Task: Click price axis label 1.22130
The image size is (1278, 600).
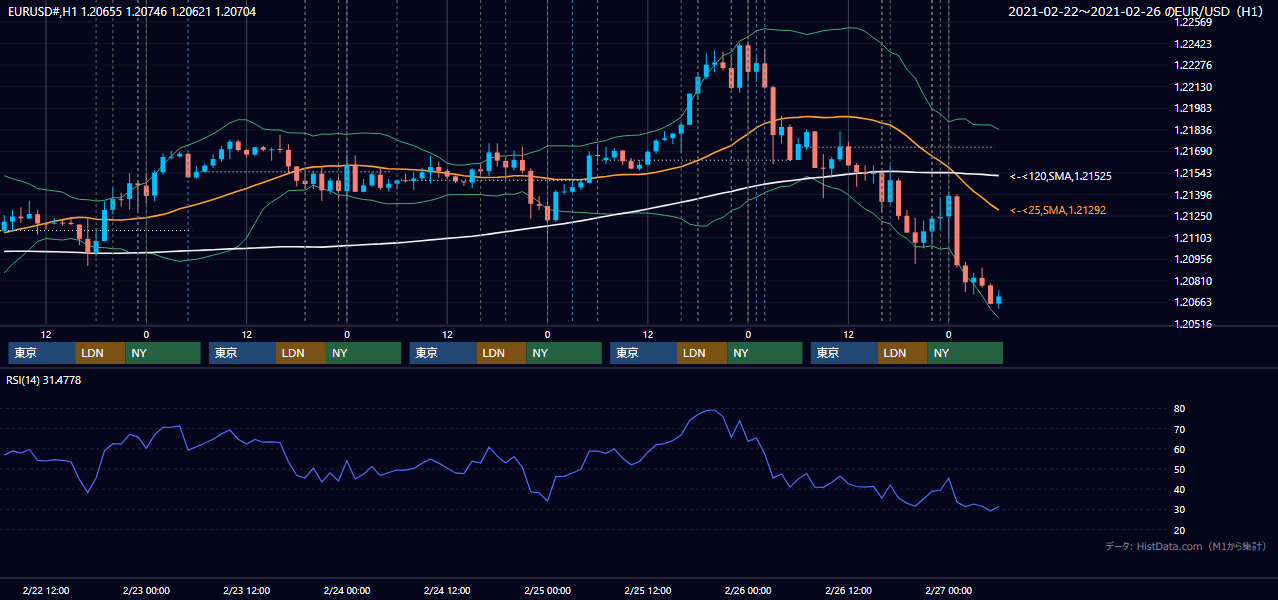Action: pyautogui.click(x=1193, y=88)
